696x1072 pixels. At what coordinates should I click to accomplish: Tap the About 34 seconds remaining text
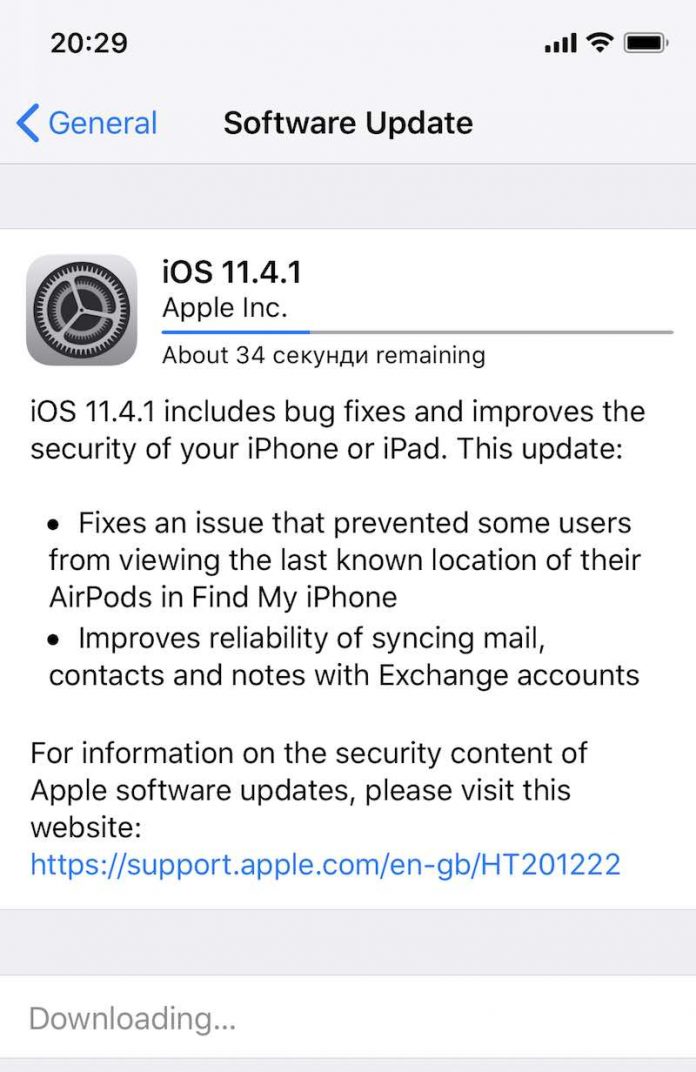pos(323,356)
